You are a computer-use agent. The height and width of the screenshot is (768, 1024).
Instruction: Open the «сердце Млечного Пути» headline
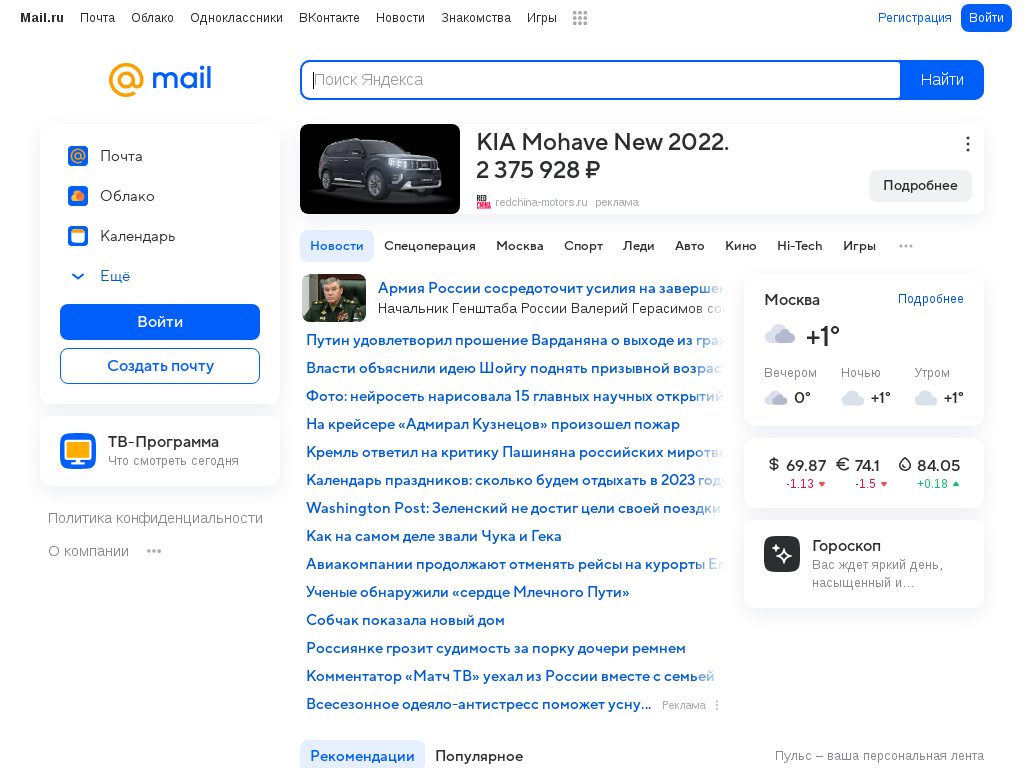coord(468,592)
